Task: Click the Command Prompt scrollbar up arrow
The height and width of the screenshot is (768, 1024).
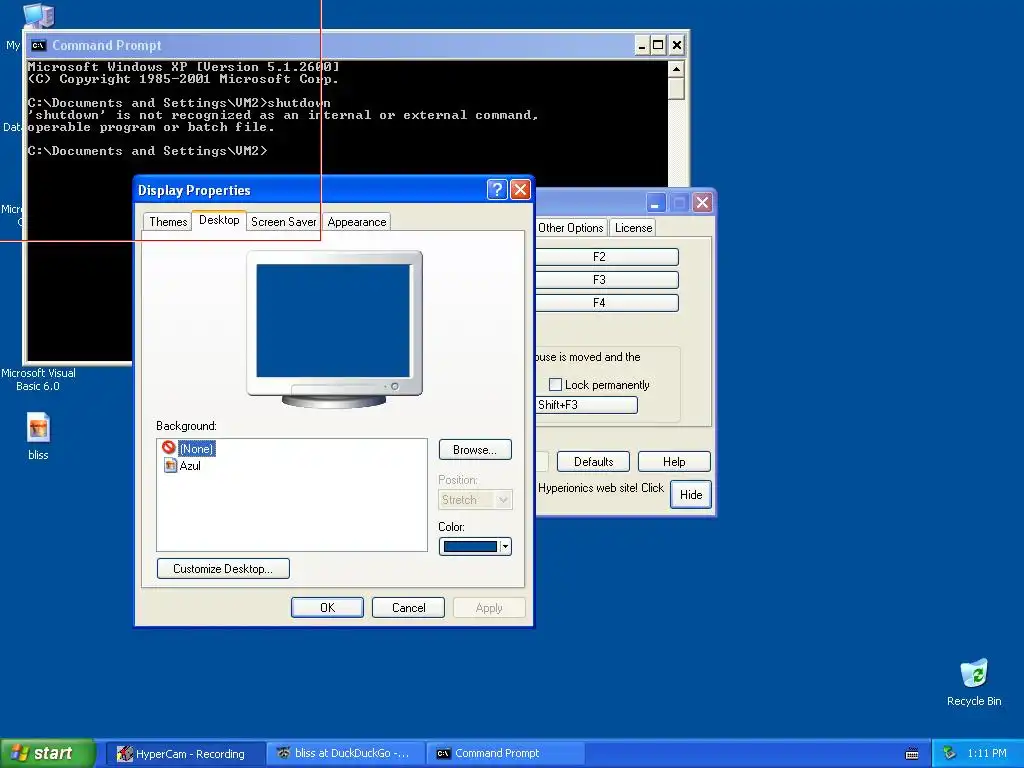Action: (677, 69)
